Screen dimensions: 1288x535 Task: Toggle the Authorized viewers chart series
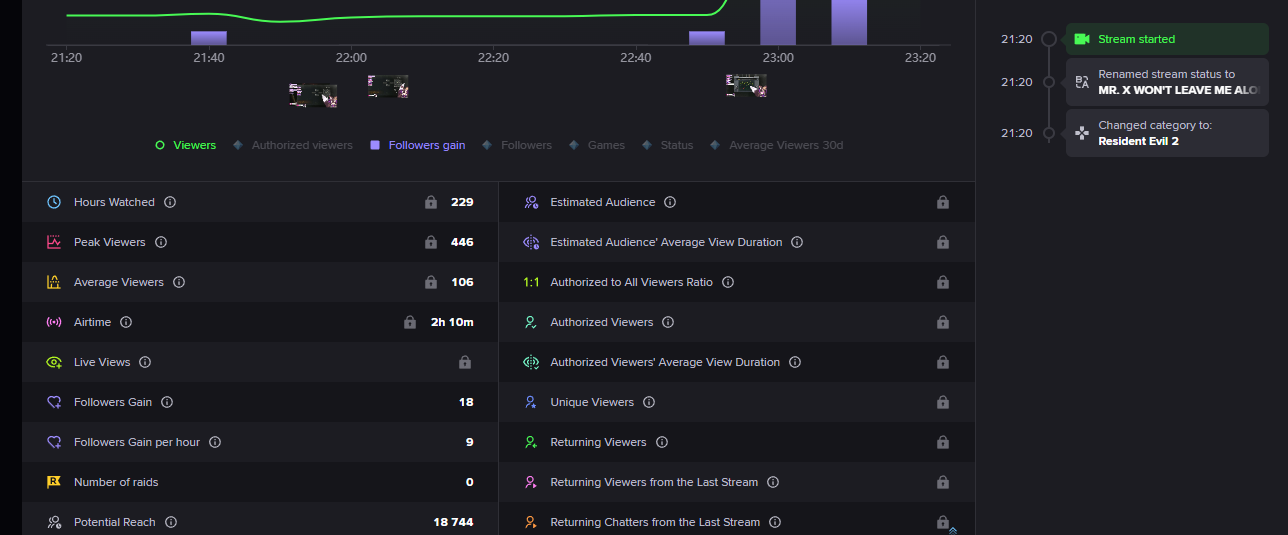(x=293, y=145)
